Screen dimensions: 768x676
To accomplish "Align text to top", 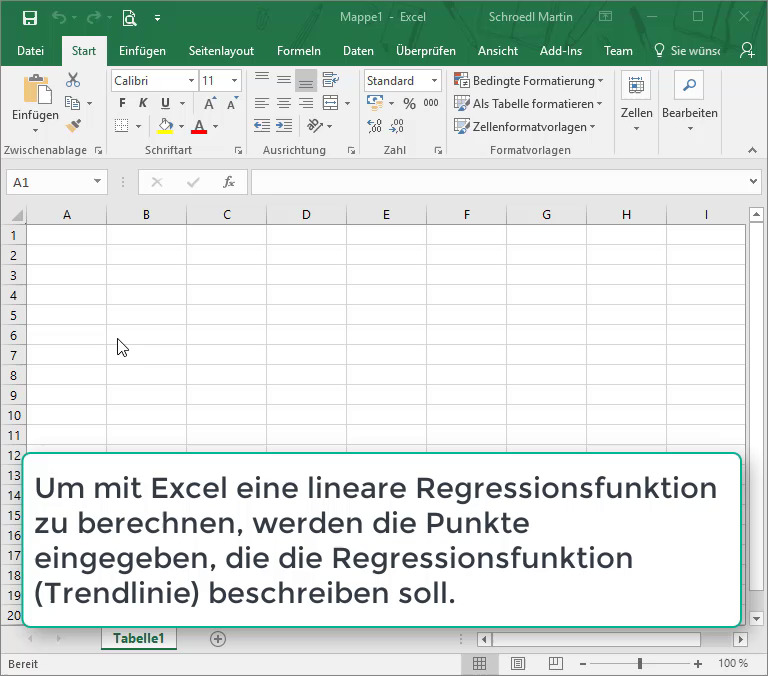I will click(262, 79).
